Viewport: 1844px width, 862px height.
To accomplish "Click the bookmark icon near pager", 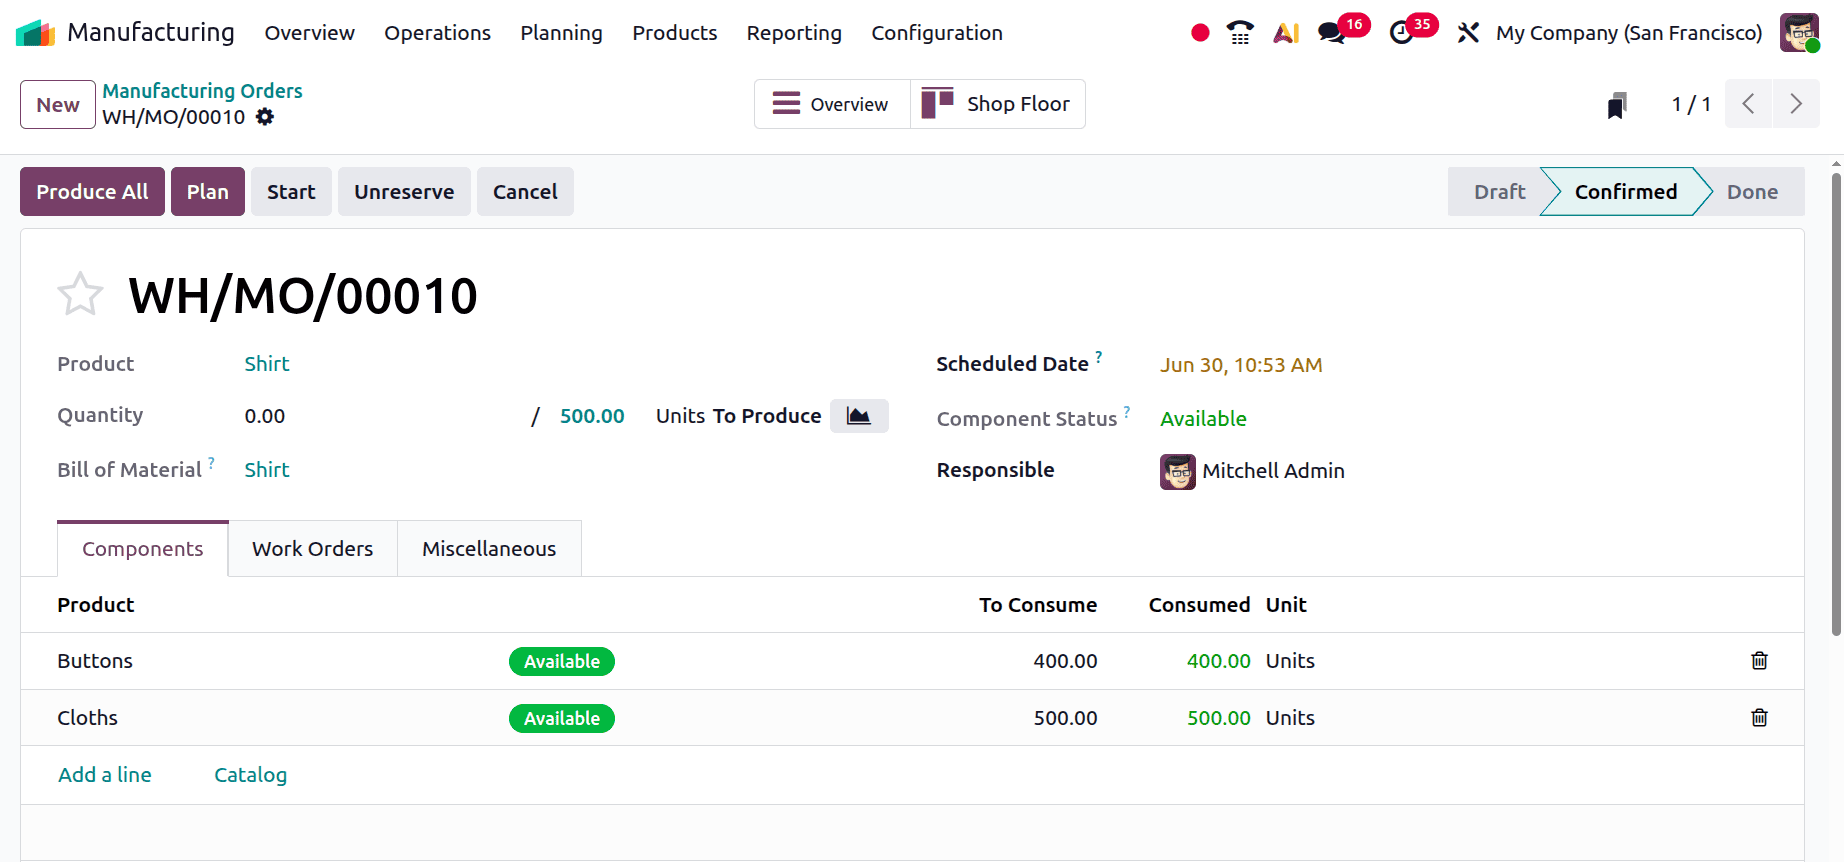I will (x=1617, y=105).
